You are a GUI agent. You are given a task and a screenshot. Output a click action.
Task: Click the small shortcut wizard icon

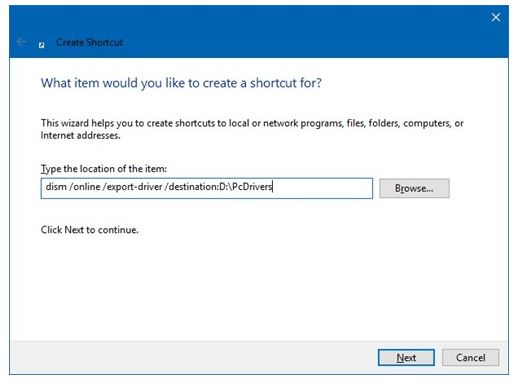click(41, 45)
